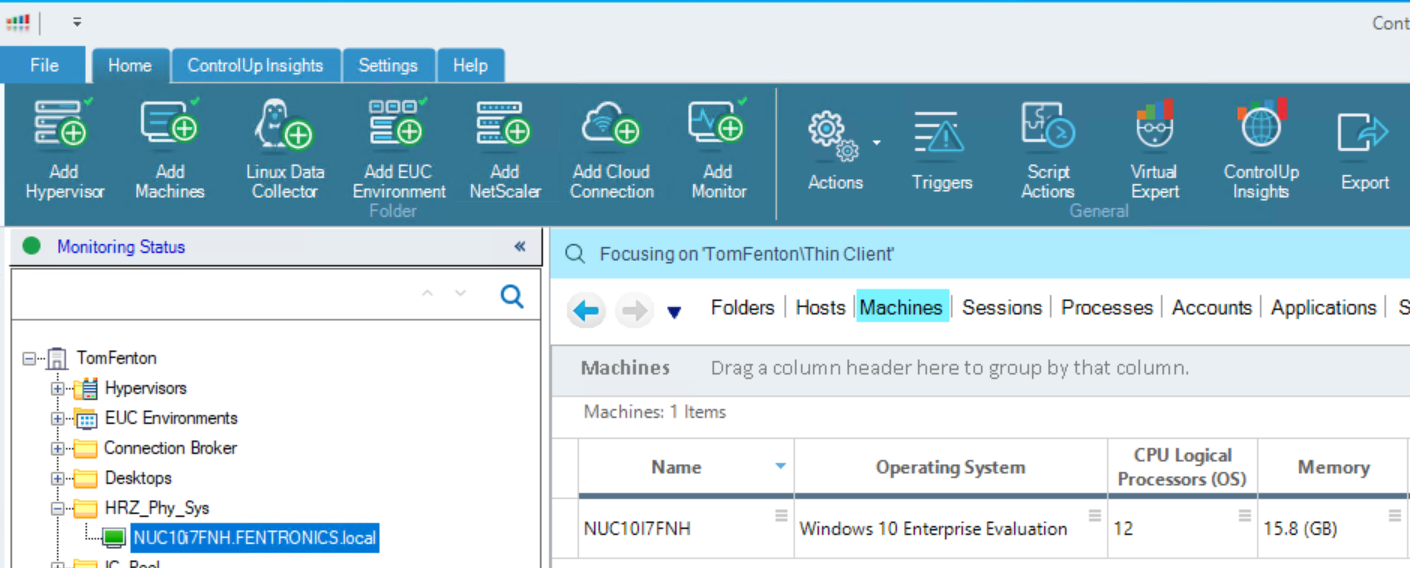Open Script Actions
Viewport: 1410px width, 568px height.
coord(1048,150)
